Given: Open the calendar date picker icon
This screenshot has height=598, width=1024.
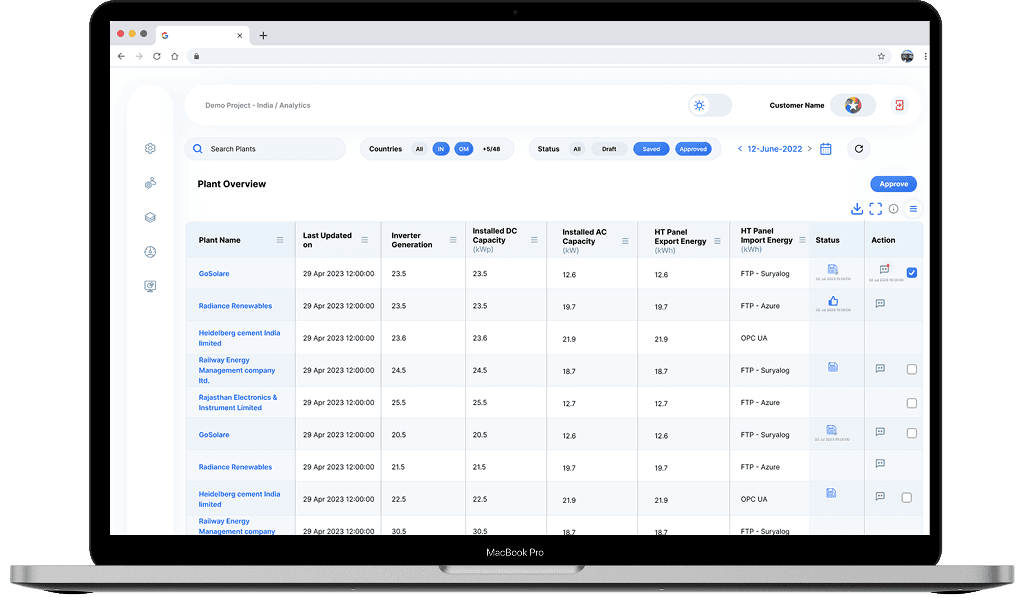Looking at the screenshot, I should [825, 149].
